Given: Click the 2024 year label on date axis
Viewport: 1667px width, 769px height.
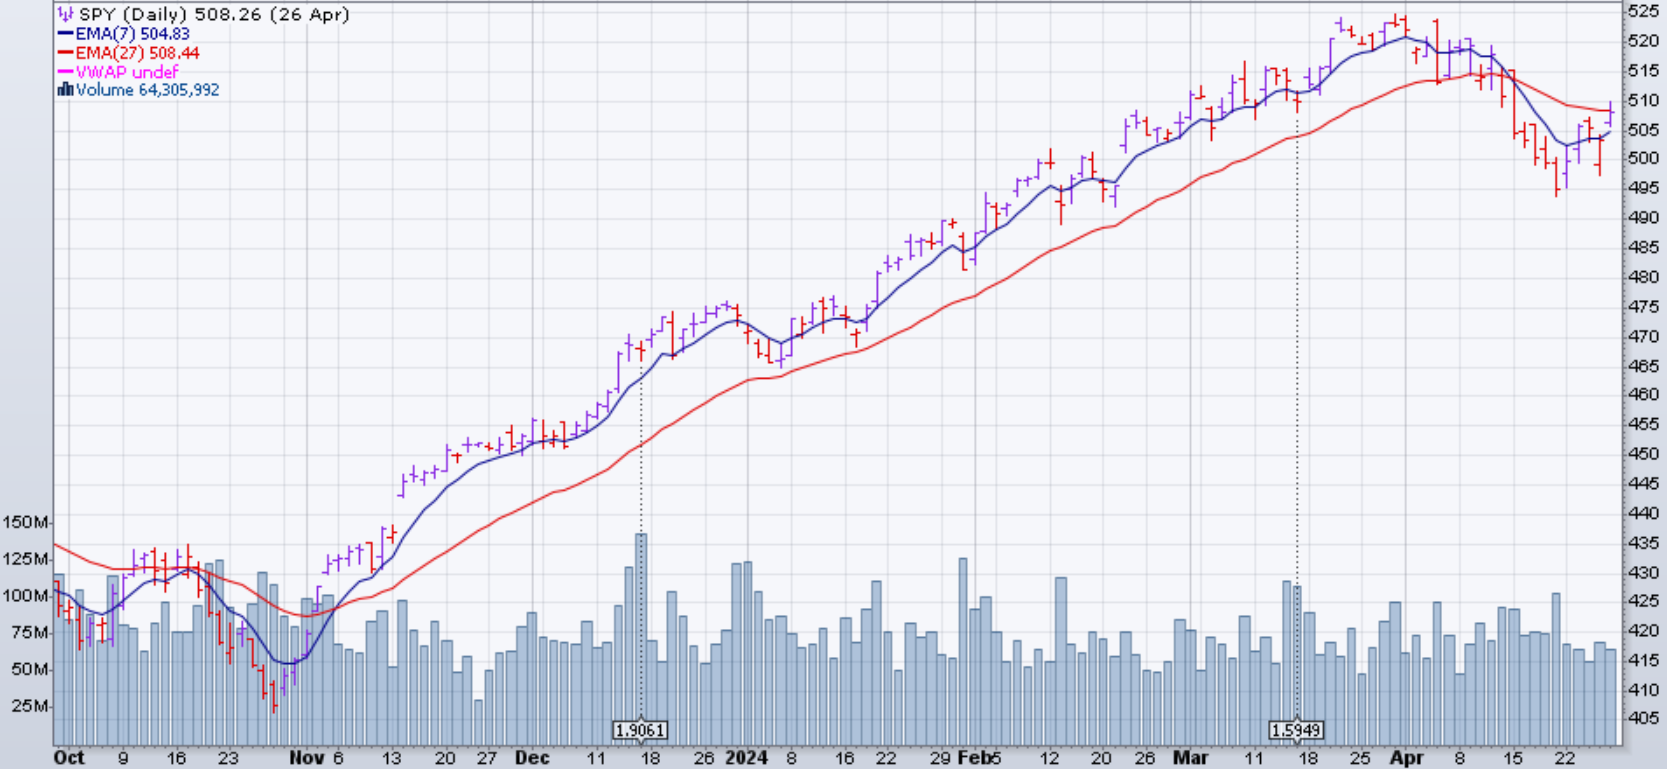Looking at the screenshot, I should click(747, 758).
